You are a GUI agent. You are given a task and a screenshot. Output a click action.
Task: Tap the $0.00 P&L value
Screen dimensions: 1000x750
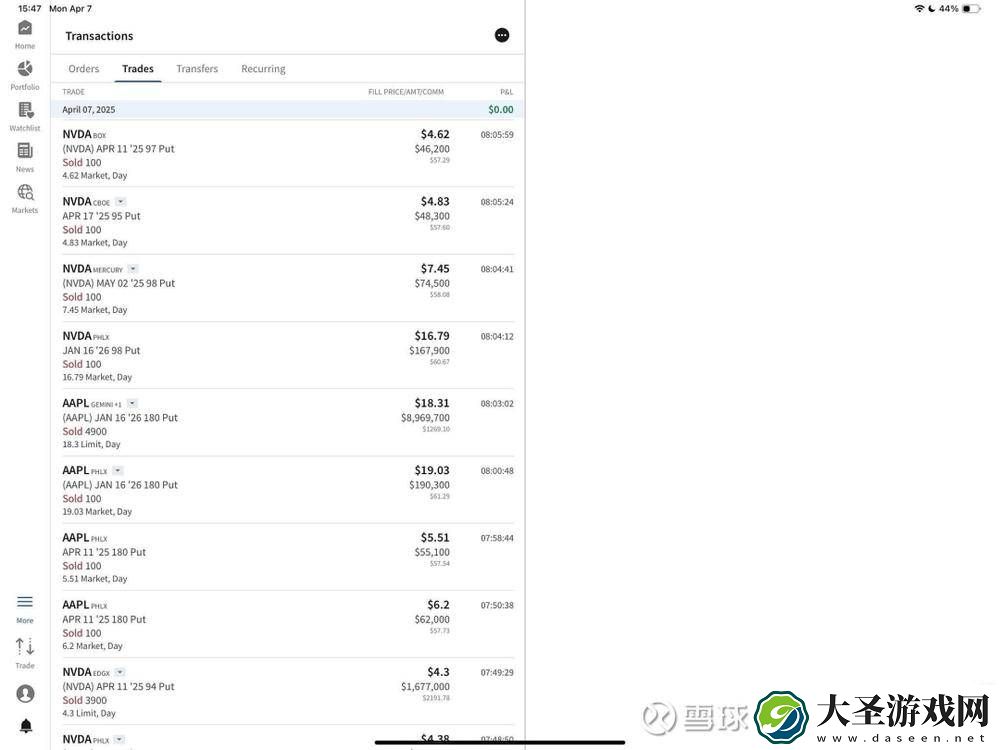point(501,110)
